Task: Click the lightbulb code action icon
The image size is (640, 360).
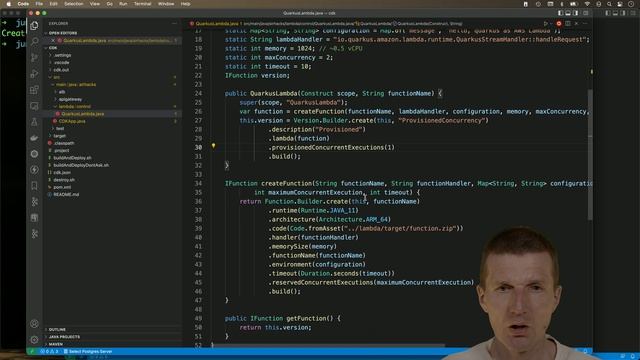Action: (x=213, y=146)
